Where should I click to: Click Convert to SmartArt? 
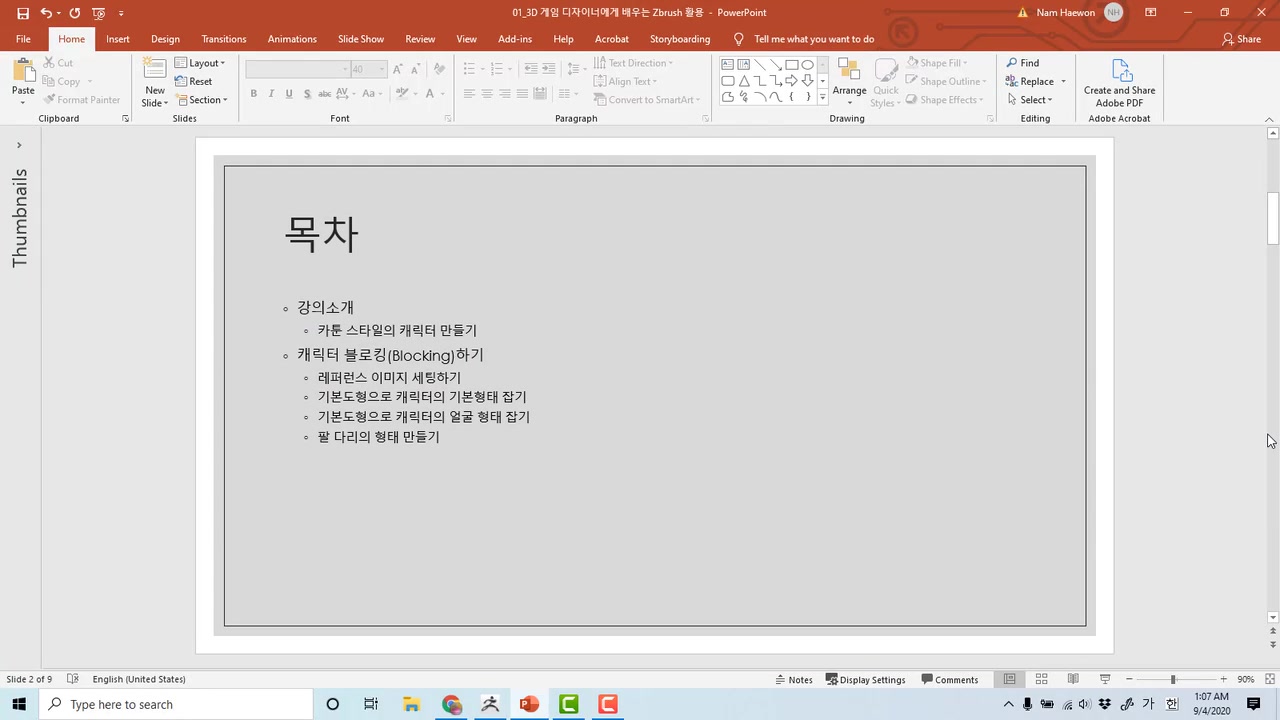click(650, 99)
